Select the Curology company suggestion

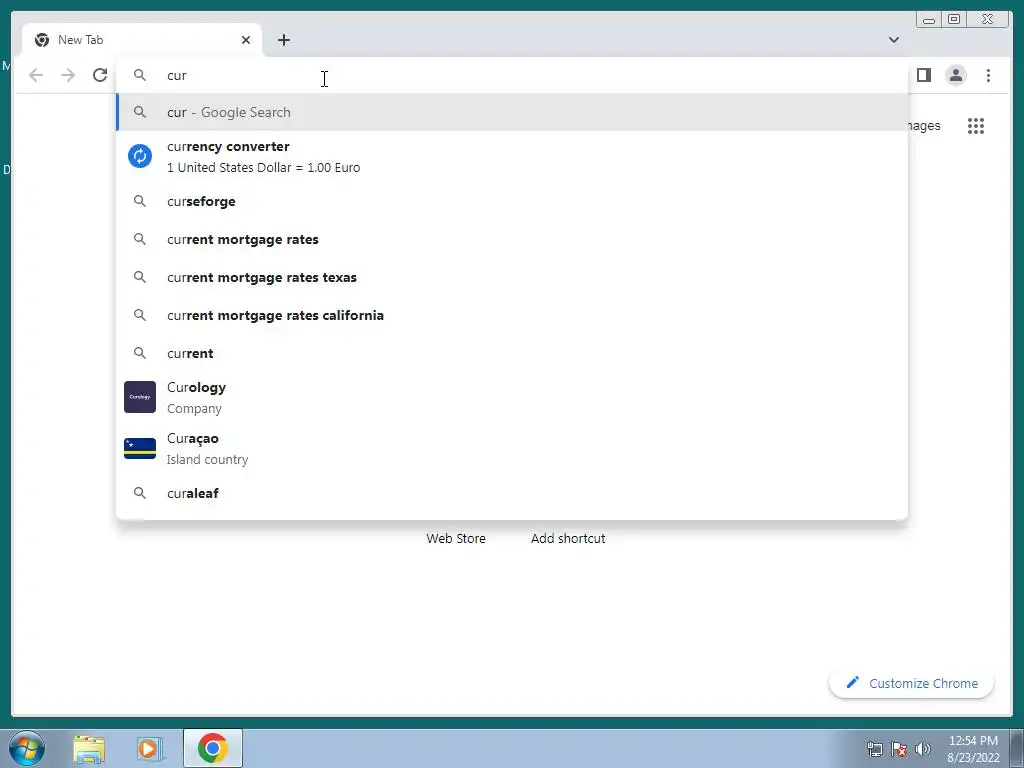coord(512,397)
